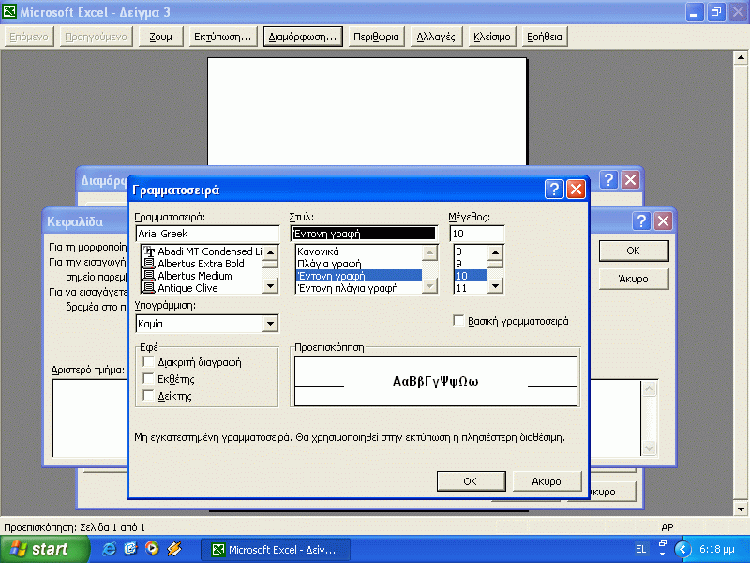Click the fourth quick launch shortcut icon
This screenshot has width=750, height=563.
174,549
